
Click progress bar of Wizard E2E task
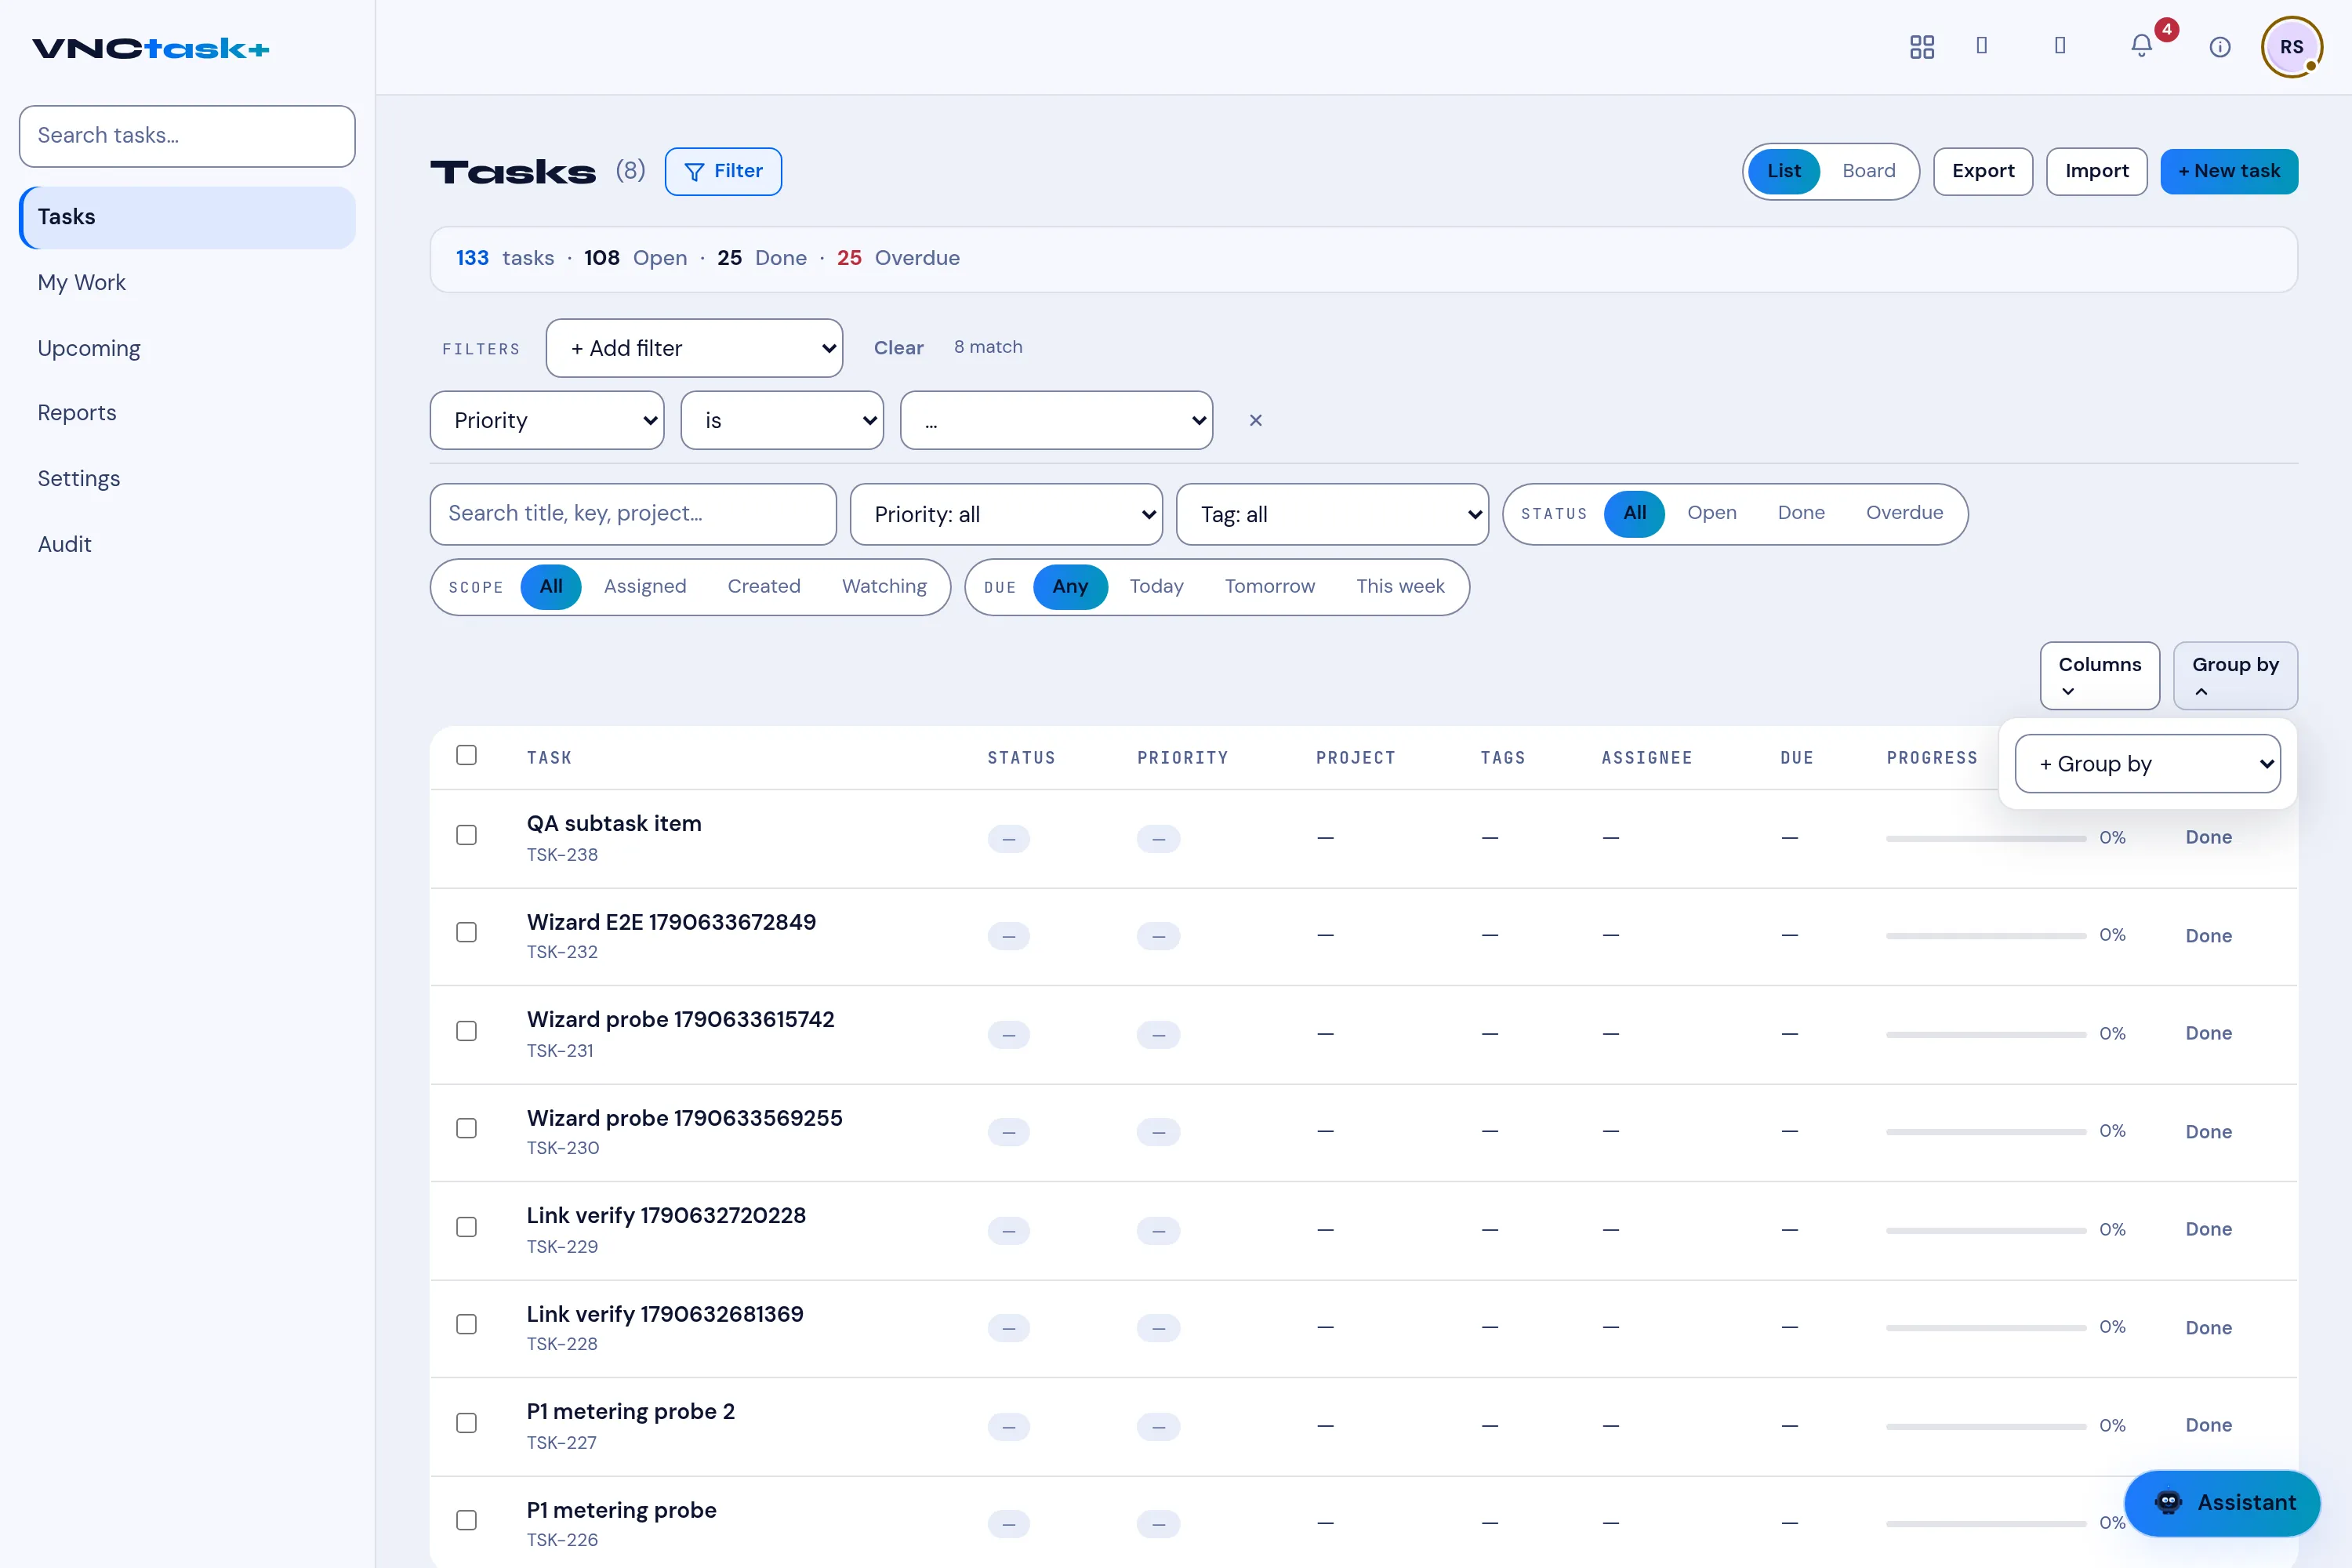point(1985,936)
